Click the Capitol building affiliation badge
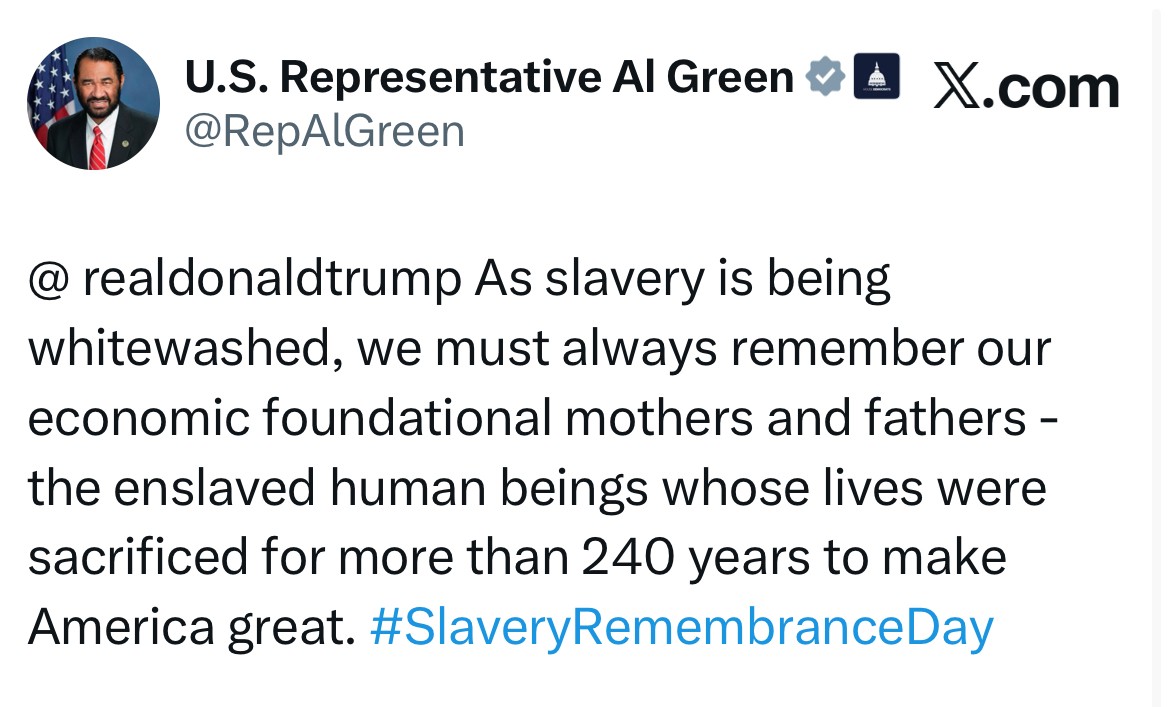This screenshot has width=1170, height=707. click(877, 76)
